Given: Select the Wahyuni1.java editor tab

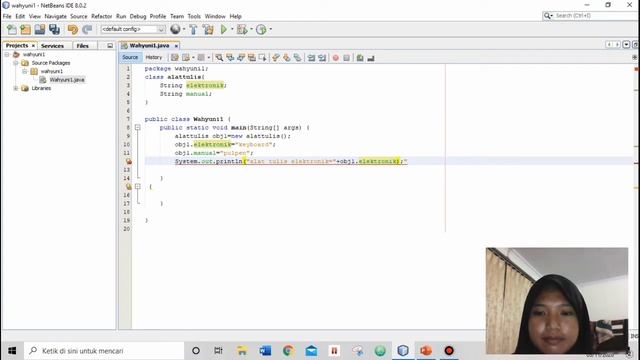Looking at the screenshot, I should (149, 46).
